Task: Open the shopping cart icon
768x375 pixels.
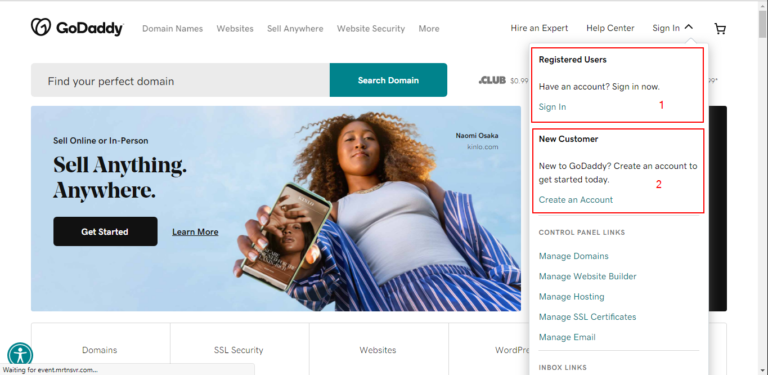Action: [x=720, y=29]
